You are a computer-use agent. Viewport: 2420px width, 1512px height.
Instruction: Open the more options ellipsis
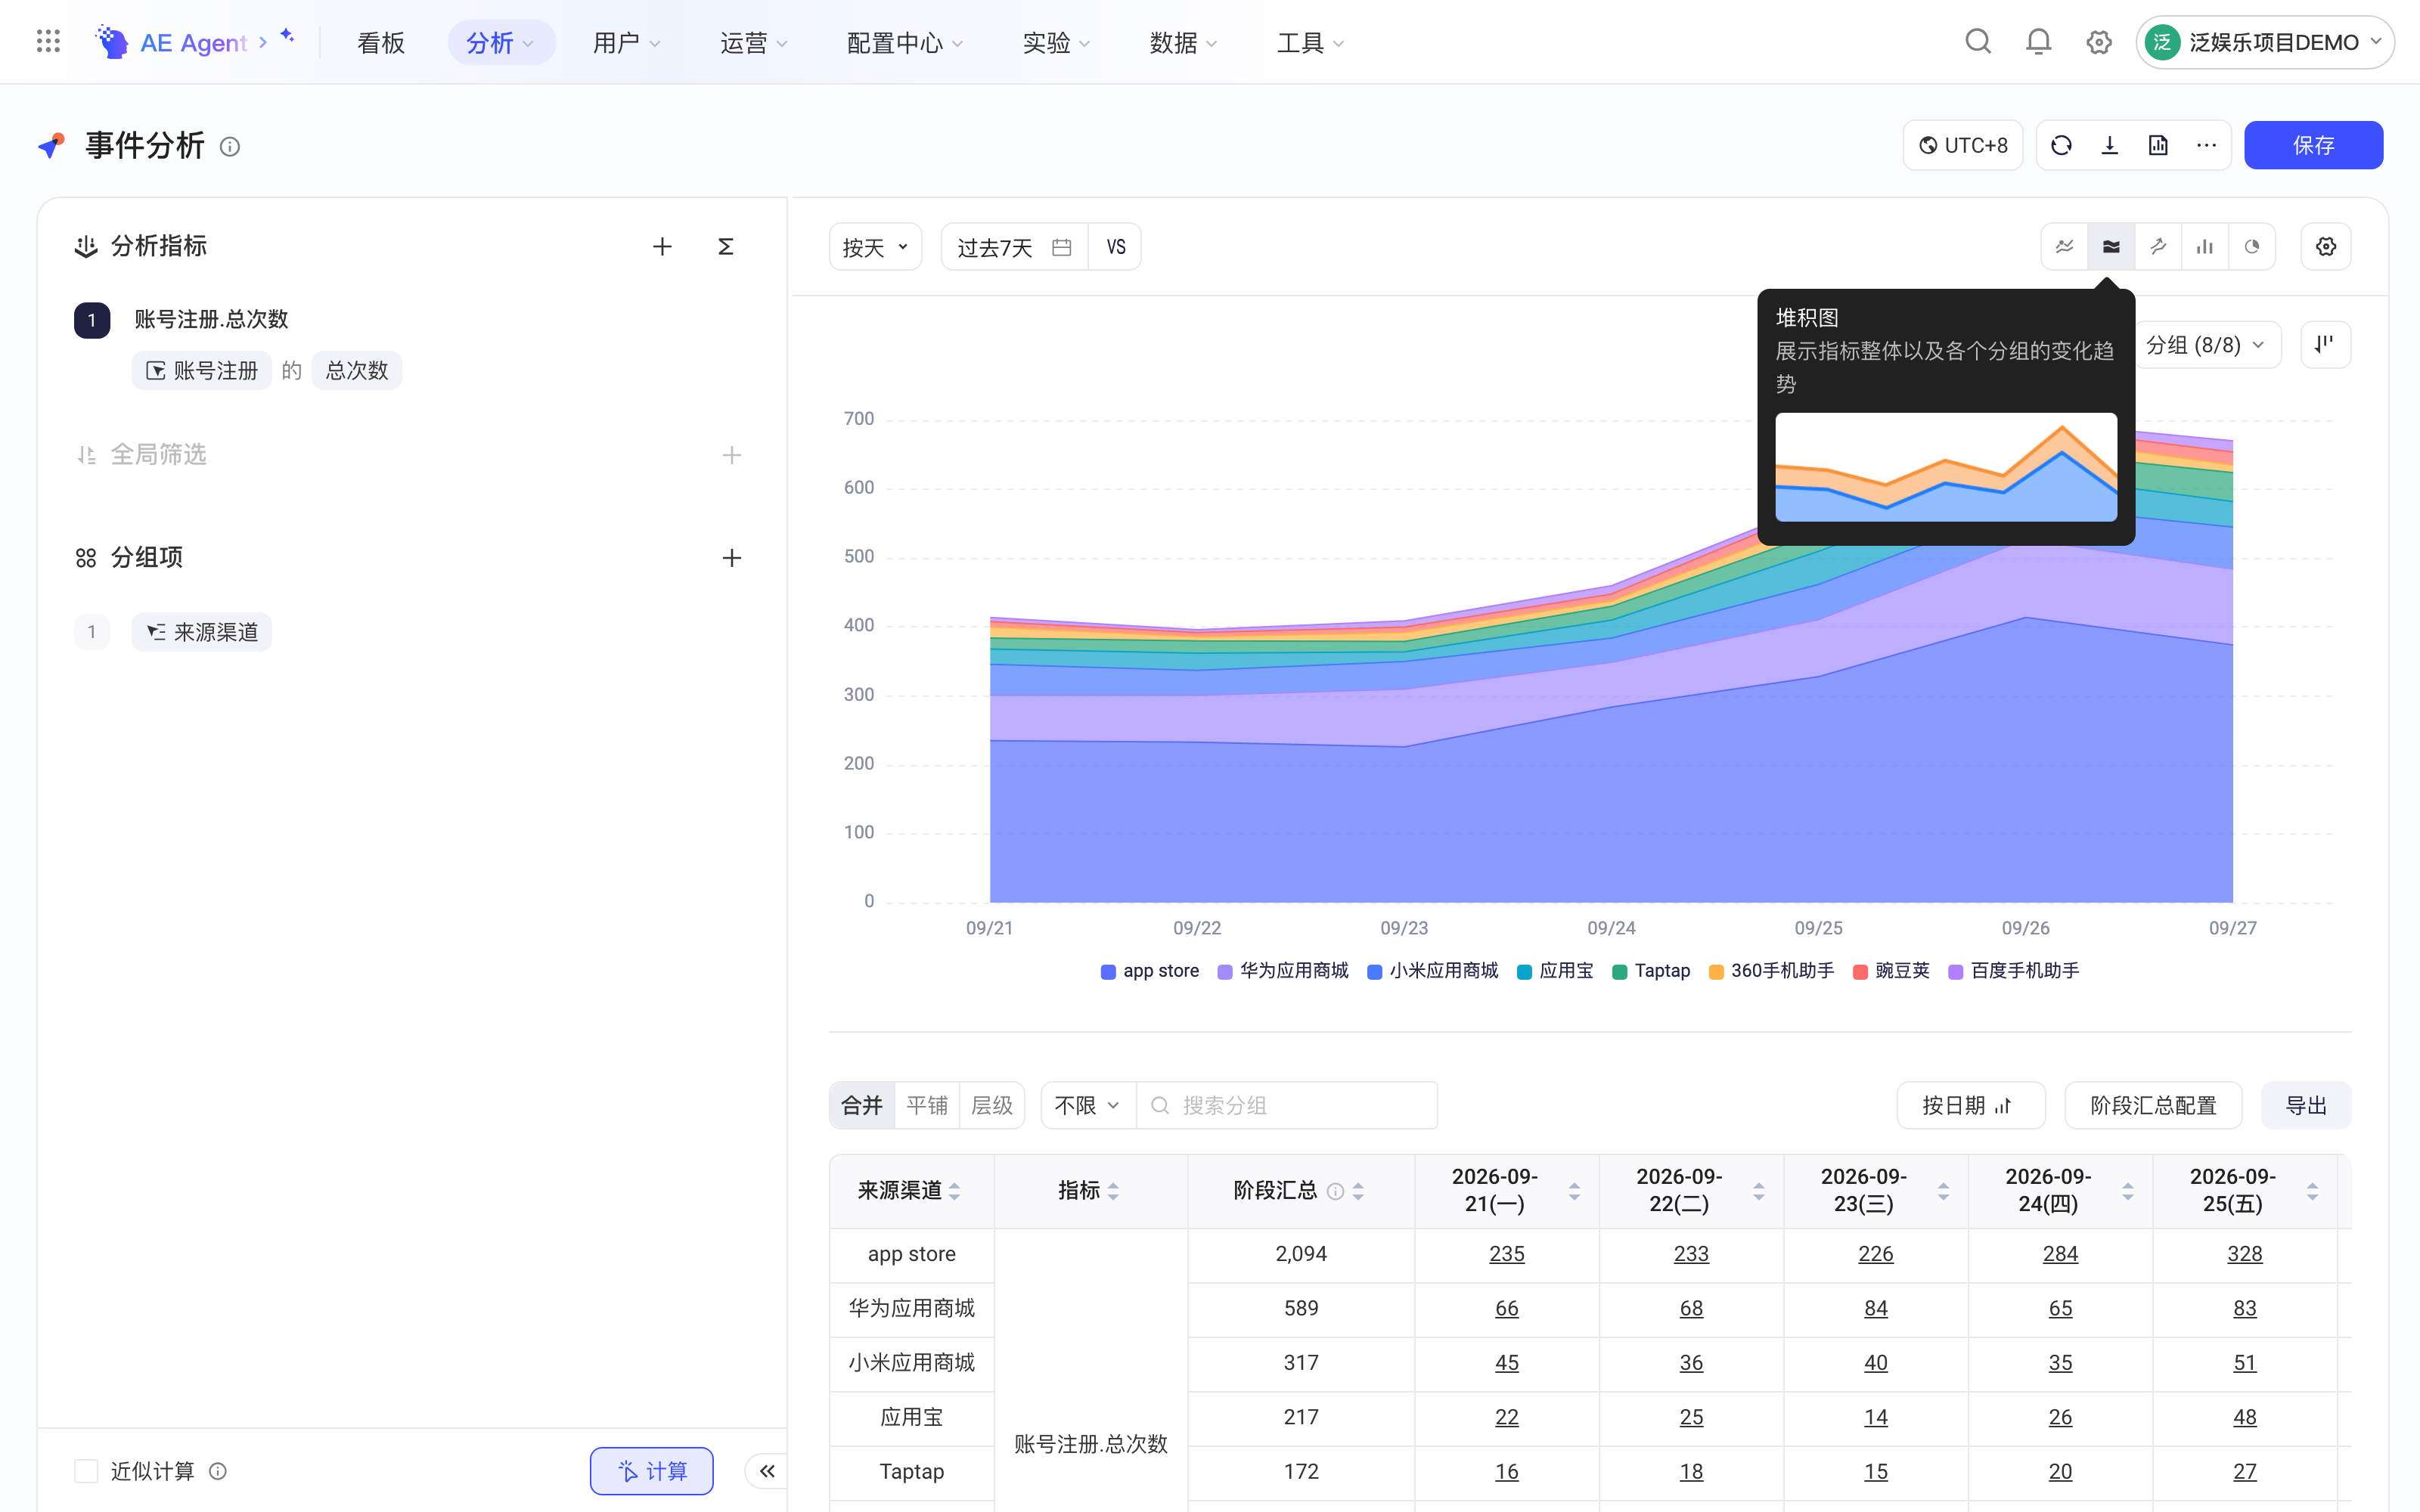[x=2207, y=146]
